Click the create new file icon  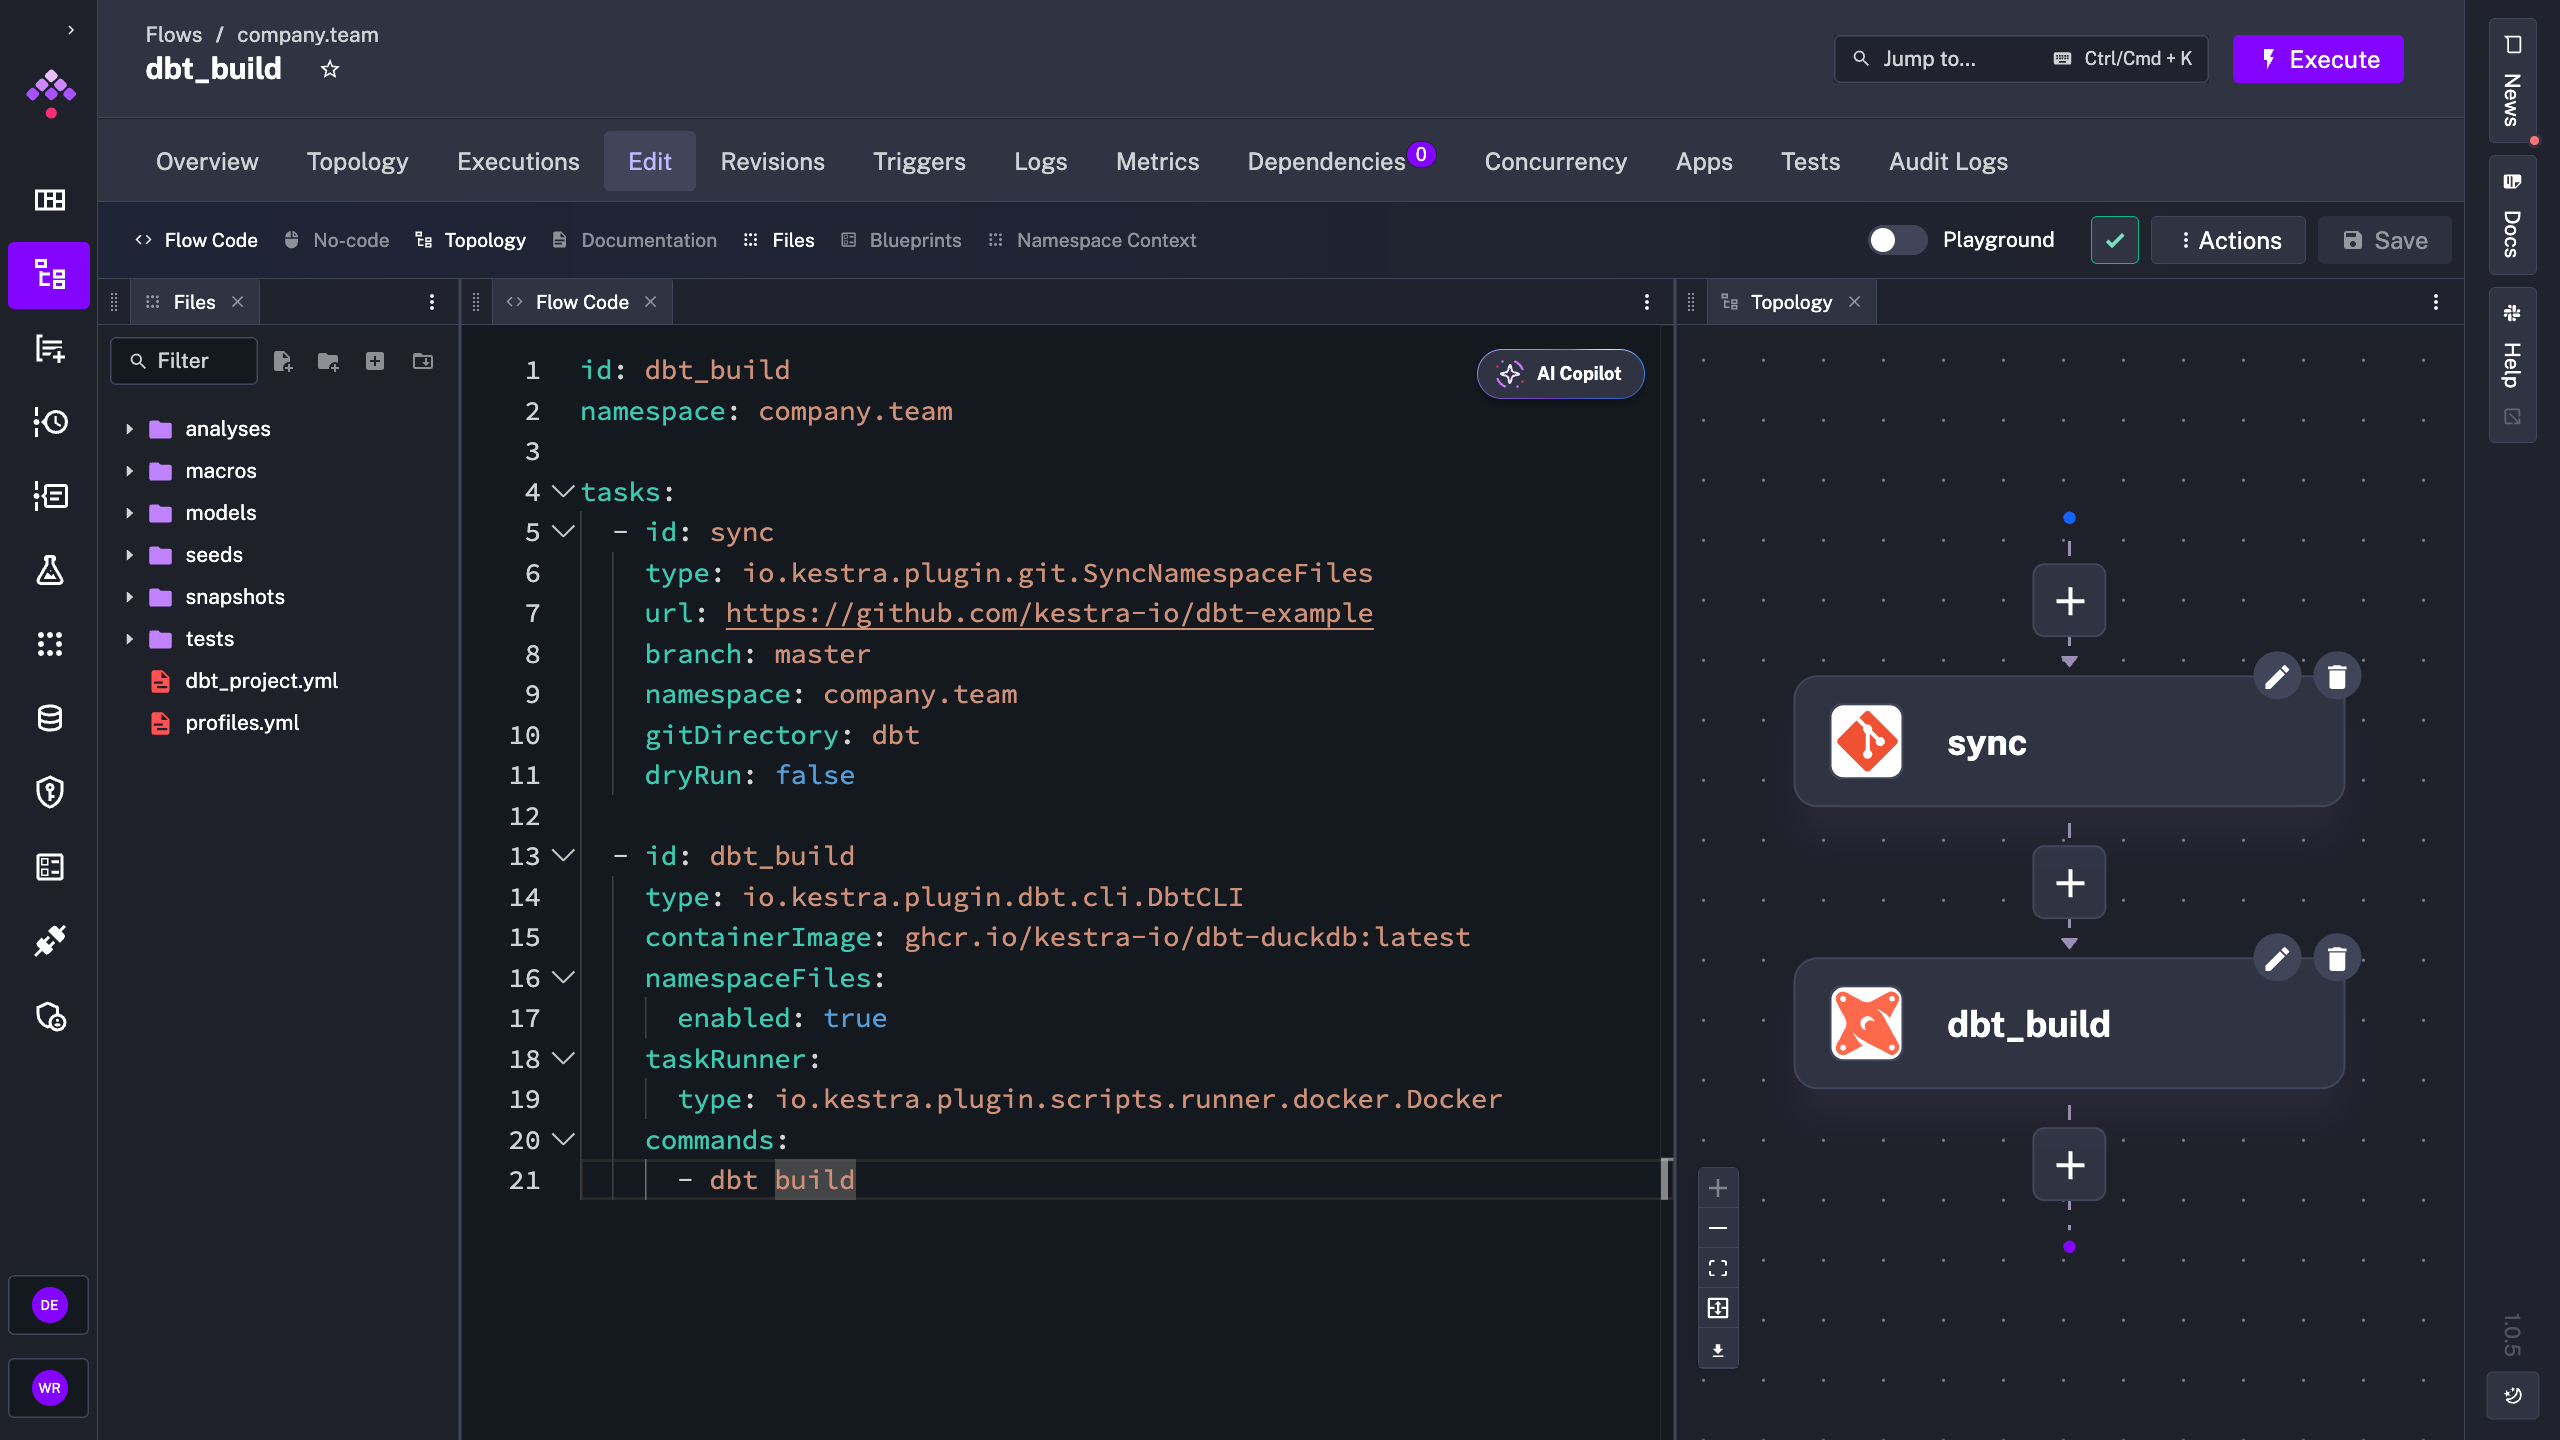click(x=282, y=361)
